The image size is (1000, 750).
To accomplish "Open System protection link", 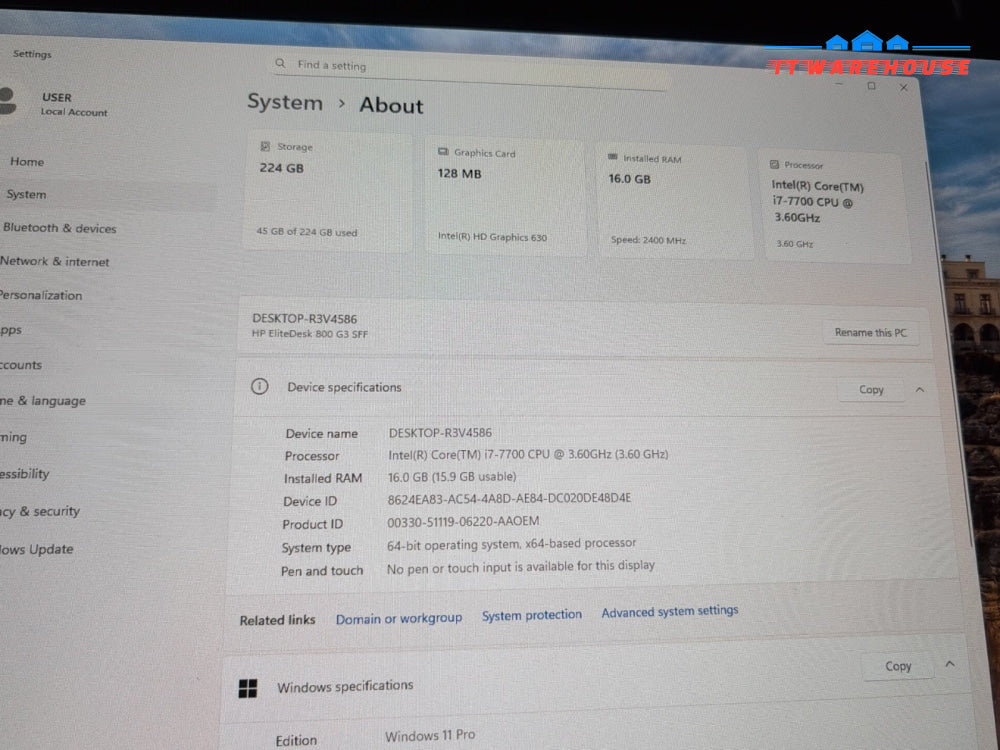I will click(x=532, y=615).
